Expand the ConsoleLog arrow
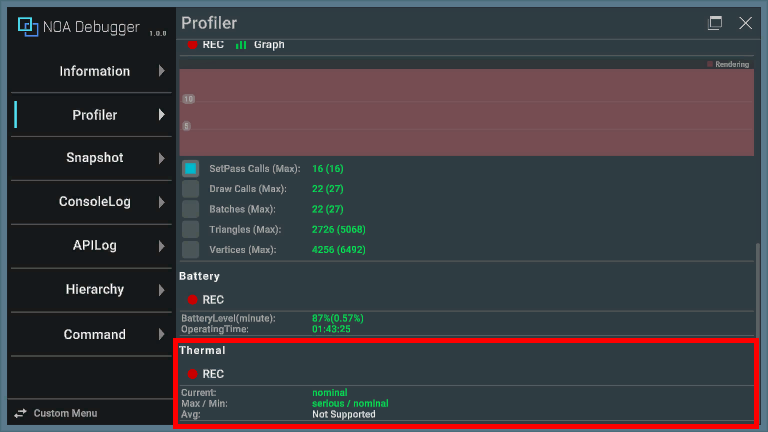Image resolution: width=768 pixels, height=432 pixels. (x=162, y=202)
